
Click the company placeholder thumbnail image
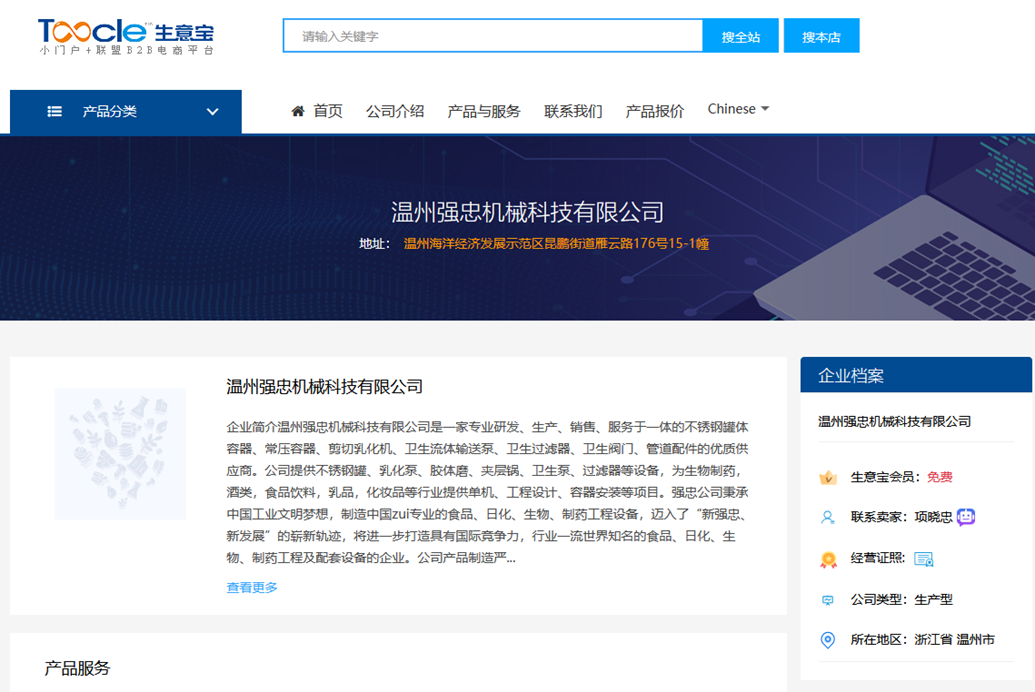pos(120,454)
